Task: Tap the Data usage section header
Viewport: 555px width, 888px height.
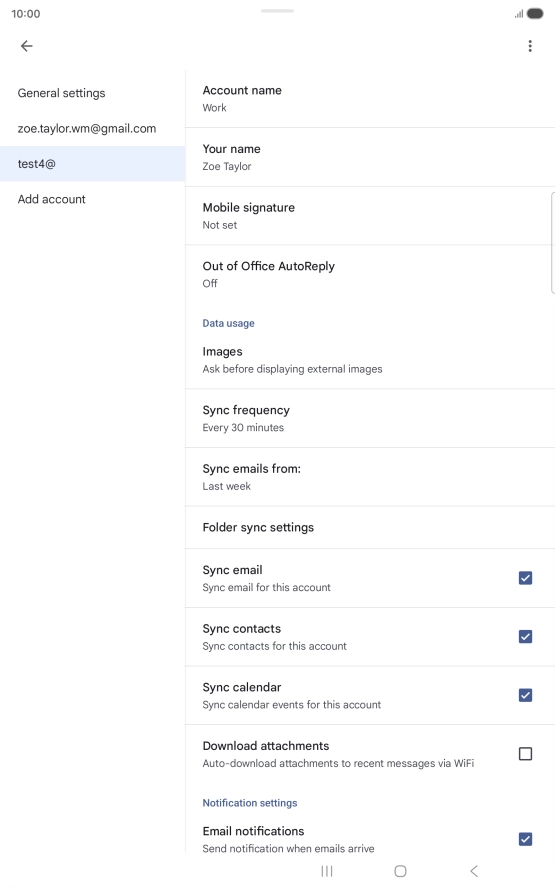Action: (228, 323)
